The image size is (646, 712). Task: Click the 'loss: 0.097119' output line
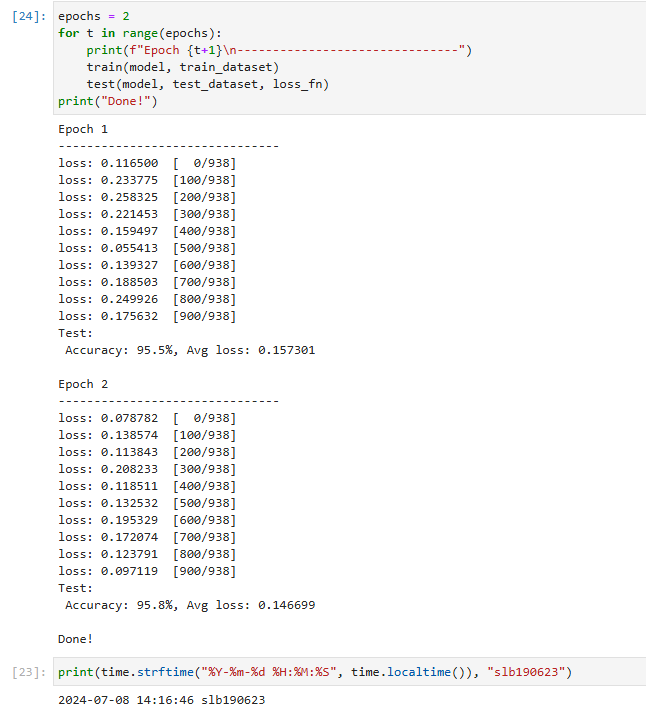(x=147, y=571)
